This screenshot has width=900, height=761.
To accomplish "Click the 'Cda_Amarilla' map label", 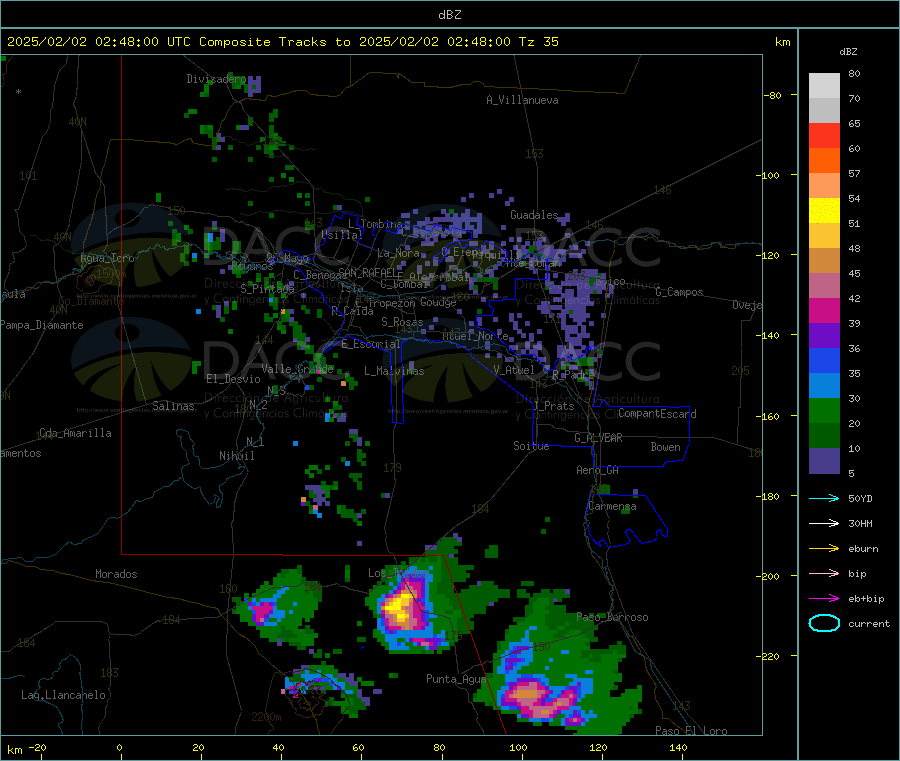I will pyautogui.click(x=75, y=433).
